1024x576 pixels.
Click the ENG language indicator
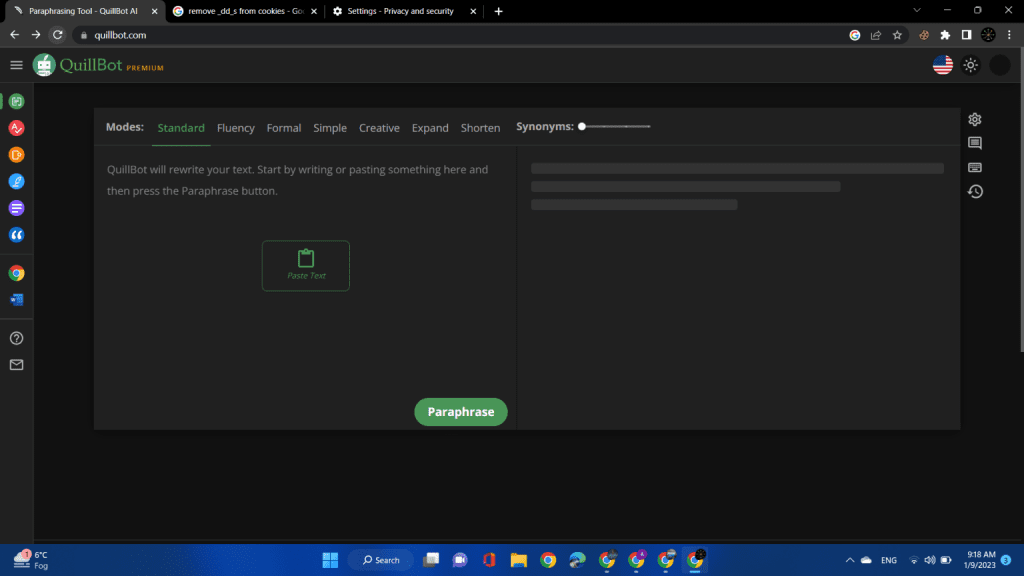(889, 560)
